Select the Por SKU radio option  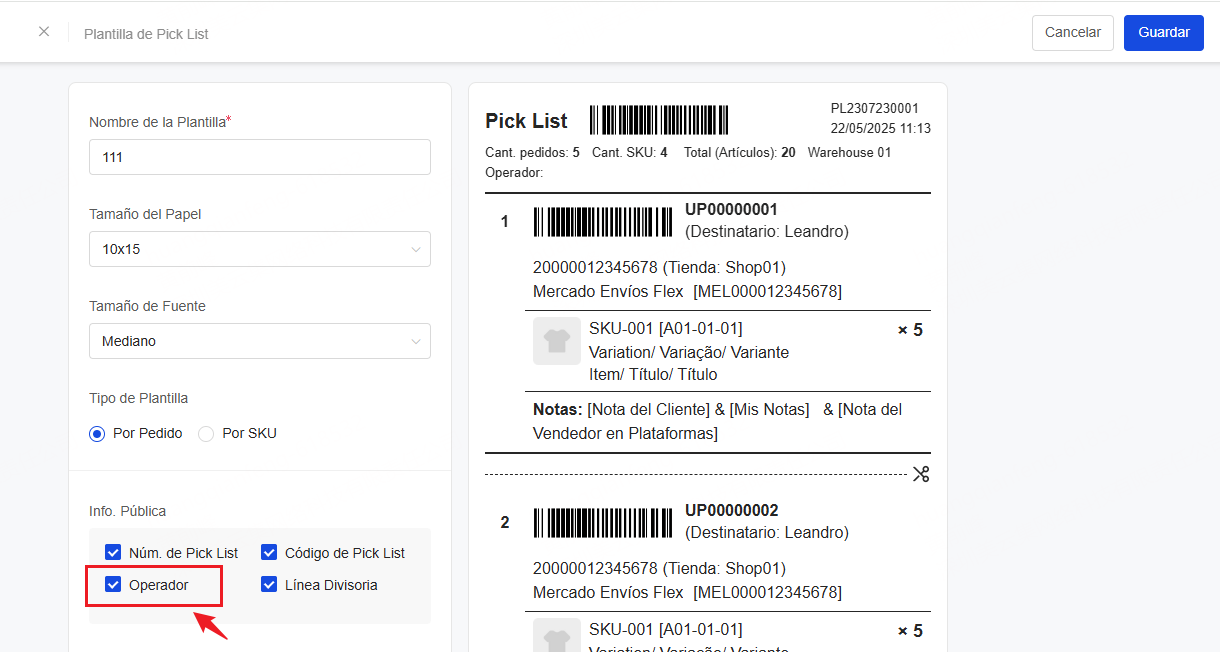click(x=206, y=434)
